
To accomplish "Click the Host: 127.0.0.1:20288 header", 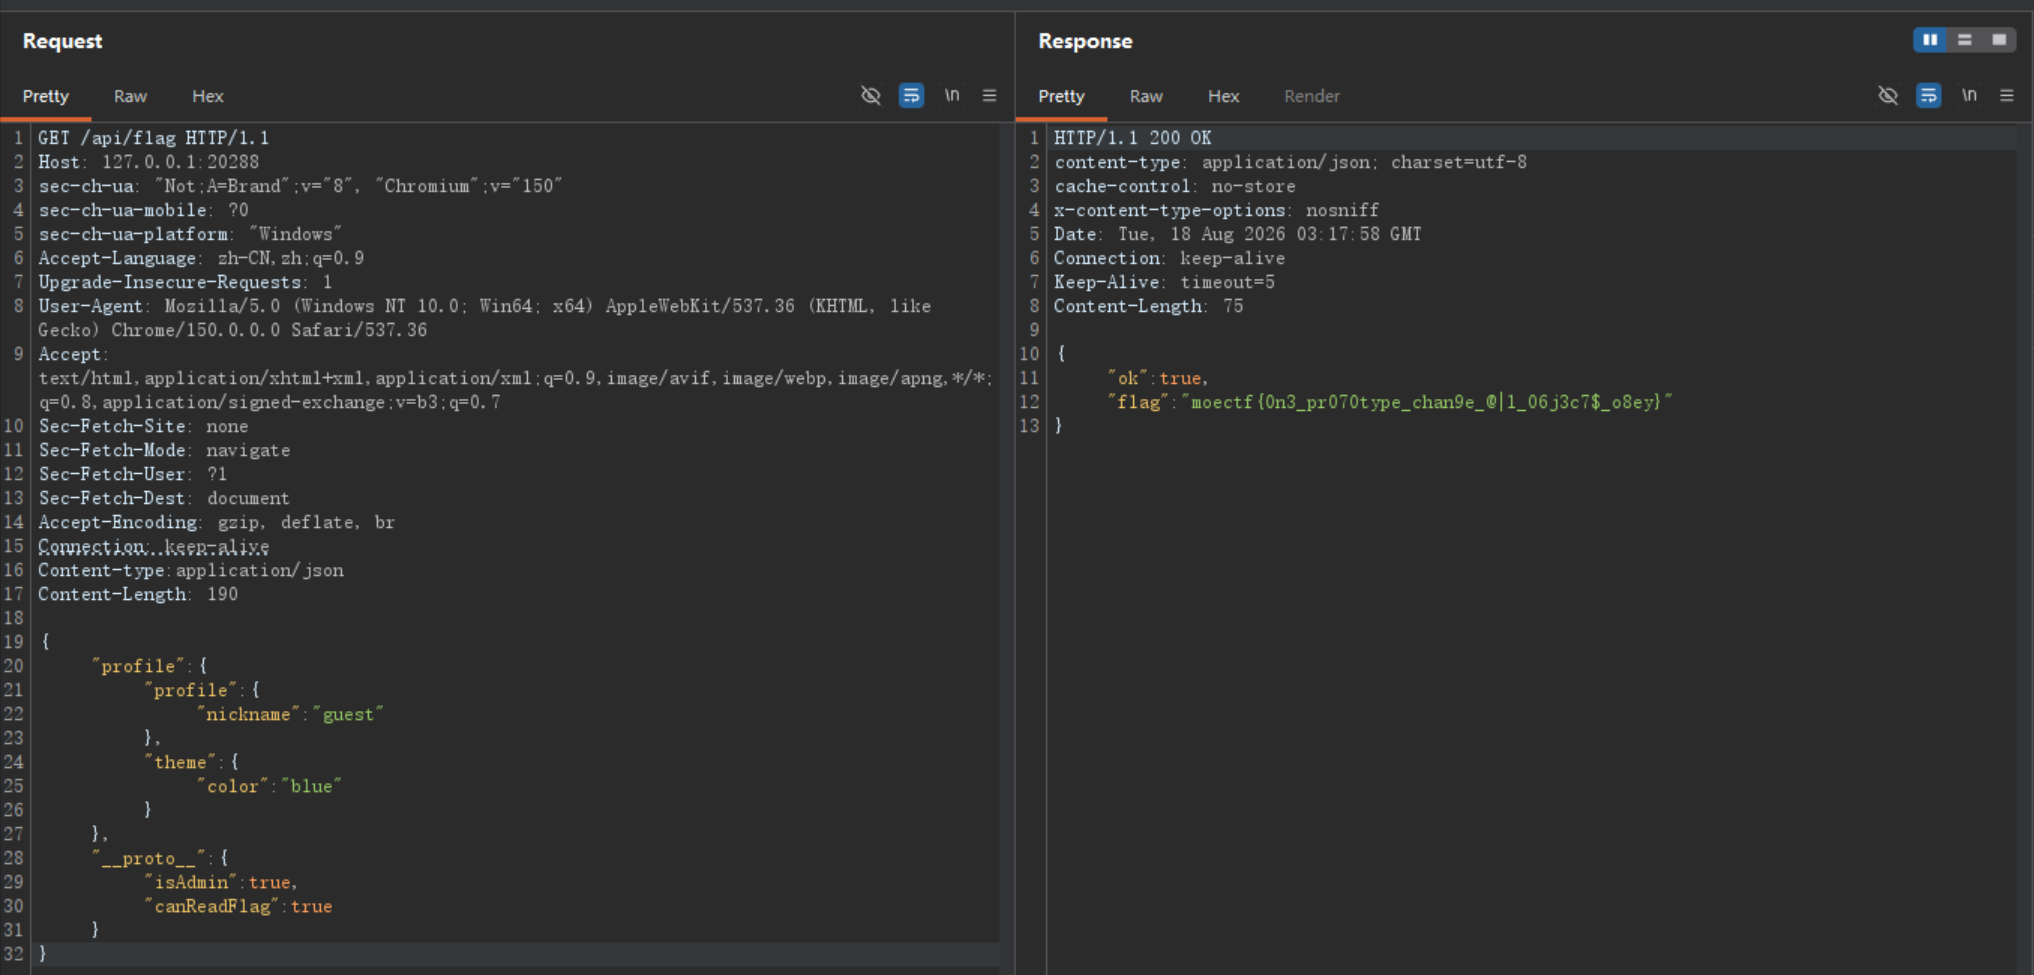I will click(x=148, y=162).
